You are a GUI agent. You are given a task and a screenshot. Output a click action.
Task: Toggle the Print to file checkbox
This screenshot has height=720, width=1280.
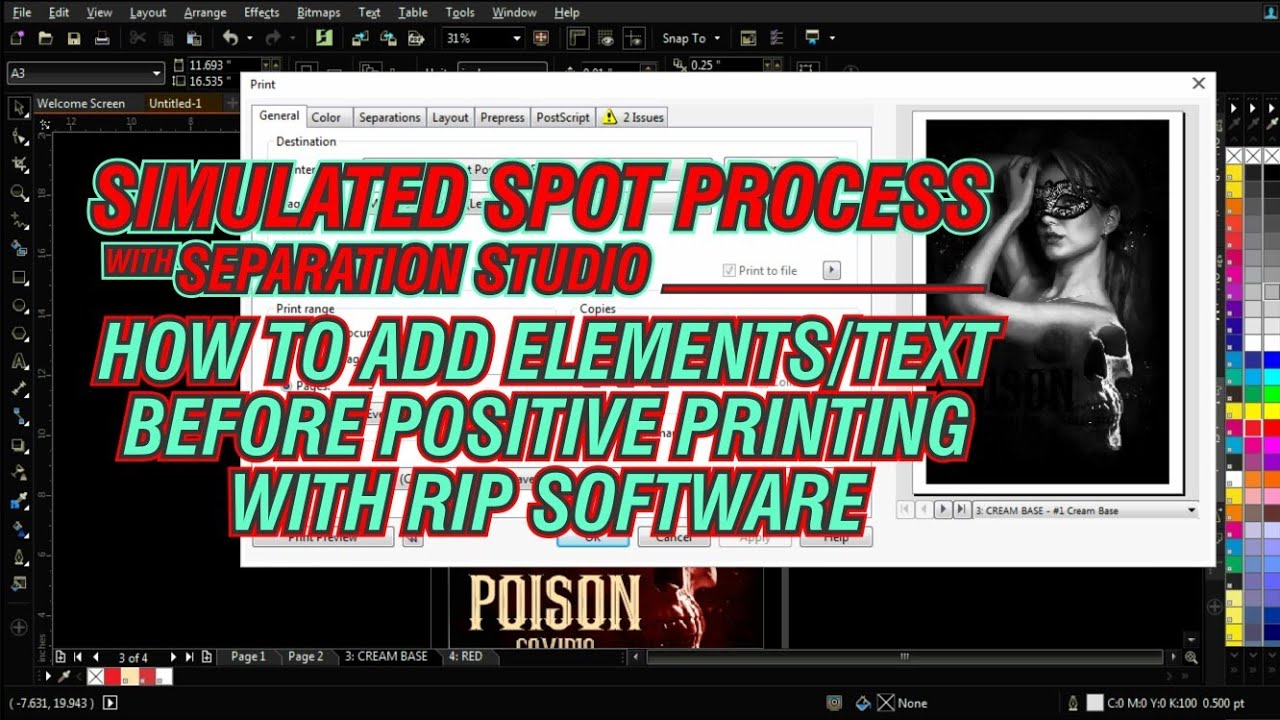pyautogui.click(x=729, y=271)
